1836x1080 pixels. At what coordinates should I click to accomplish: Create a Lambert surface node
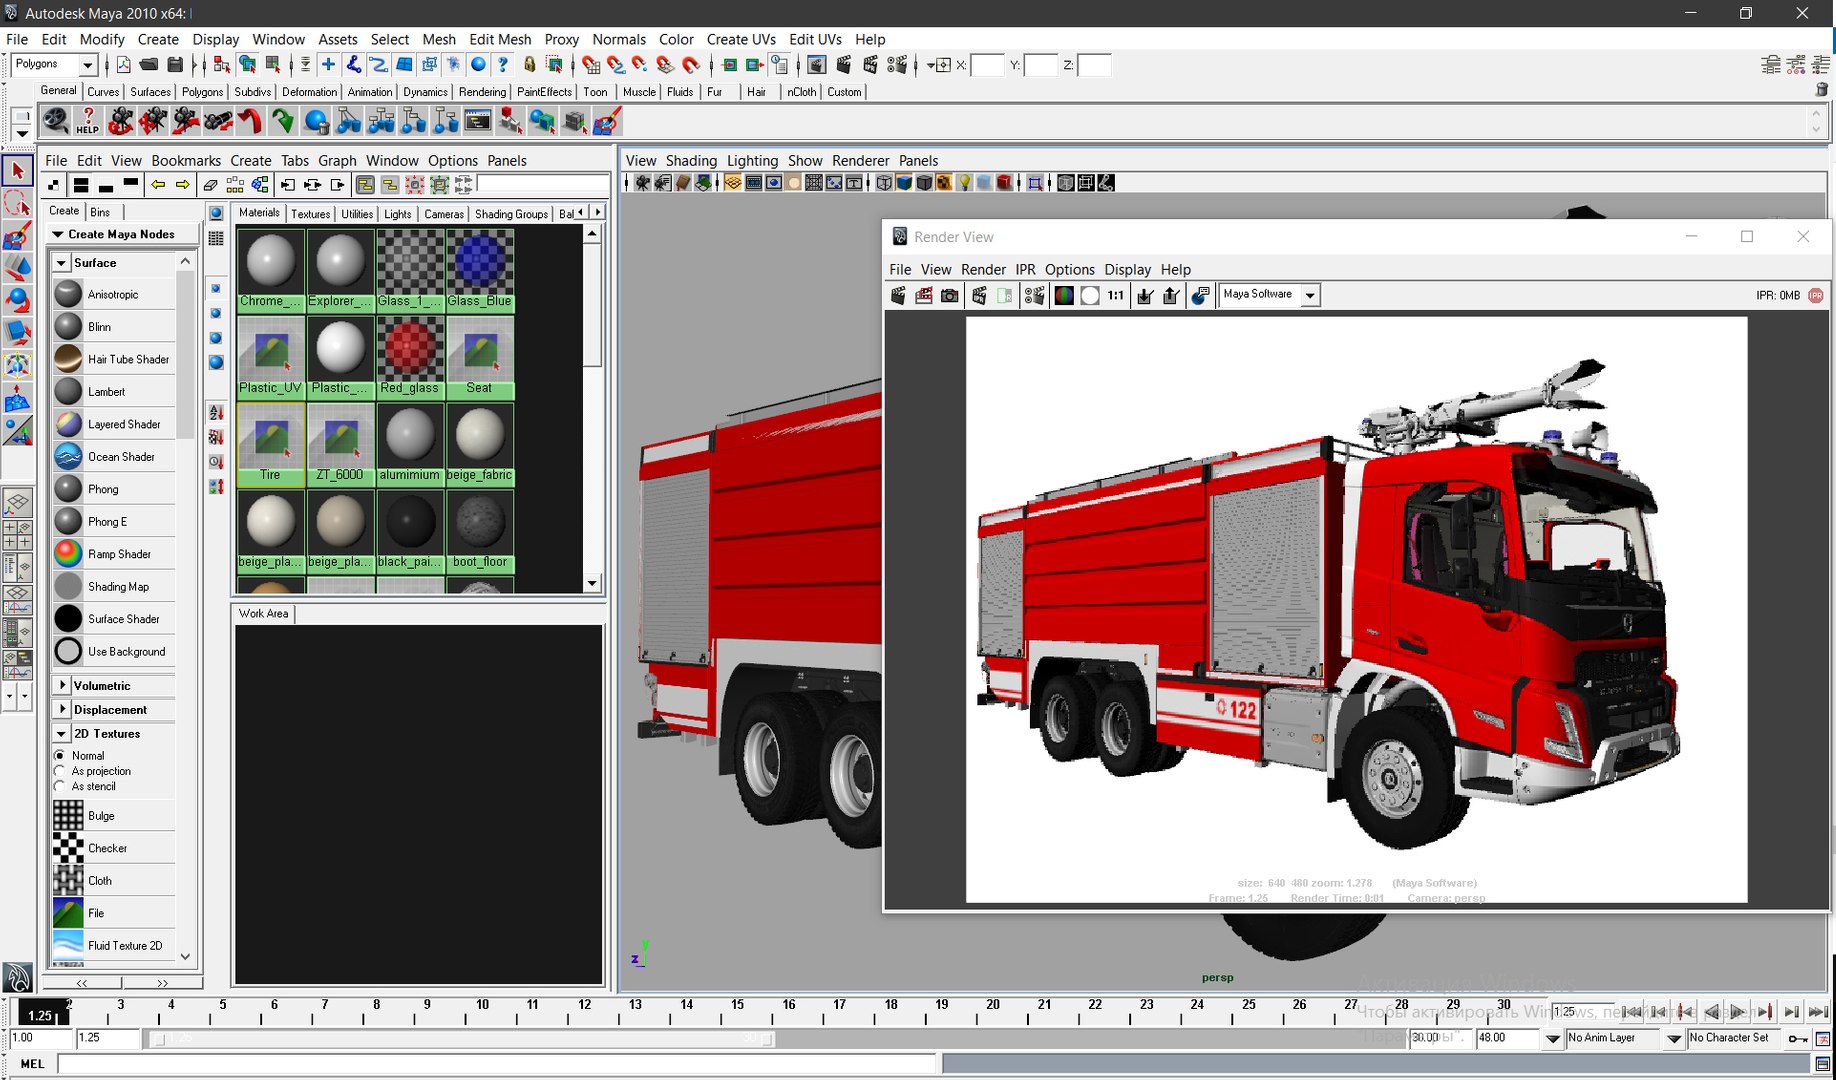coord(112,392)
